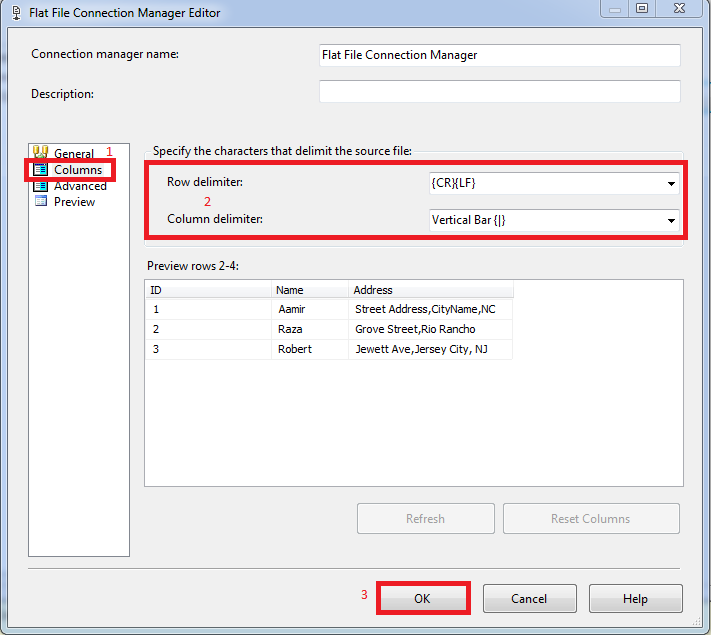Click the General page icon
The image size is (711, 635).
40,152
